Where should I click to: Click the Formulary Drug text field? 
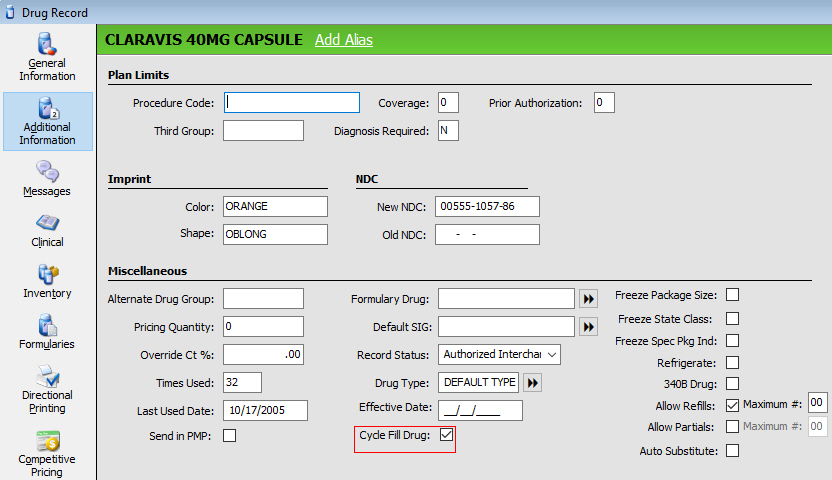tap(506, 299)
